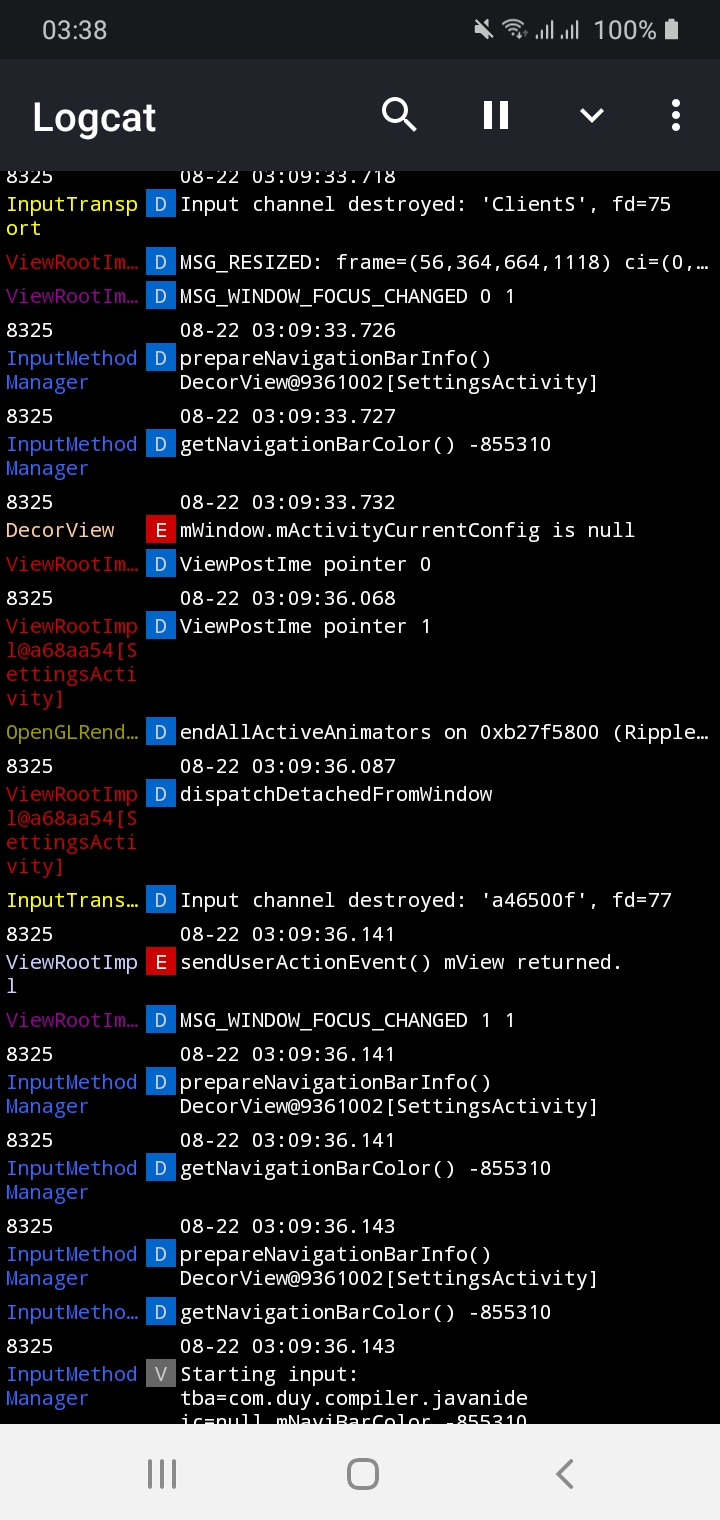The height and width of the screenshot is (1520, 720).
Task: Select the gray V badge on Starting input line
Action: coord(160,1373)
